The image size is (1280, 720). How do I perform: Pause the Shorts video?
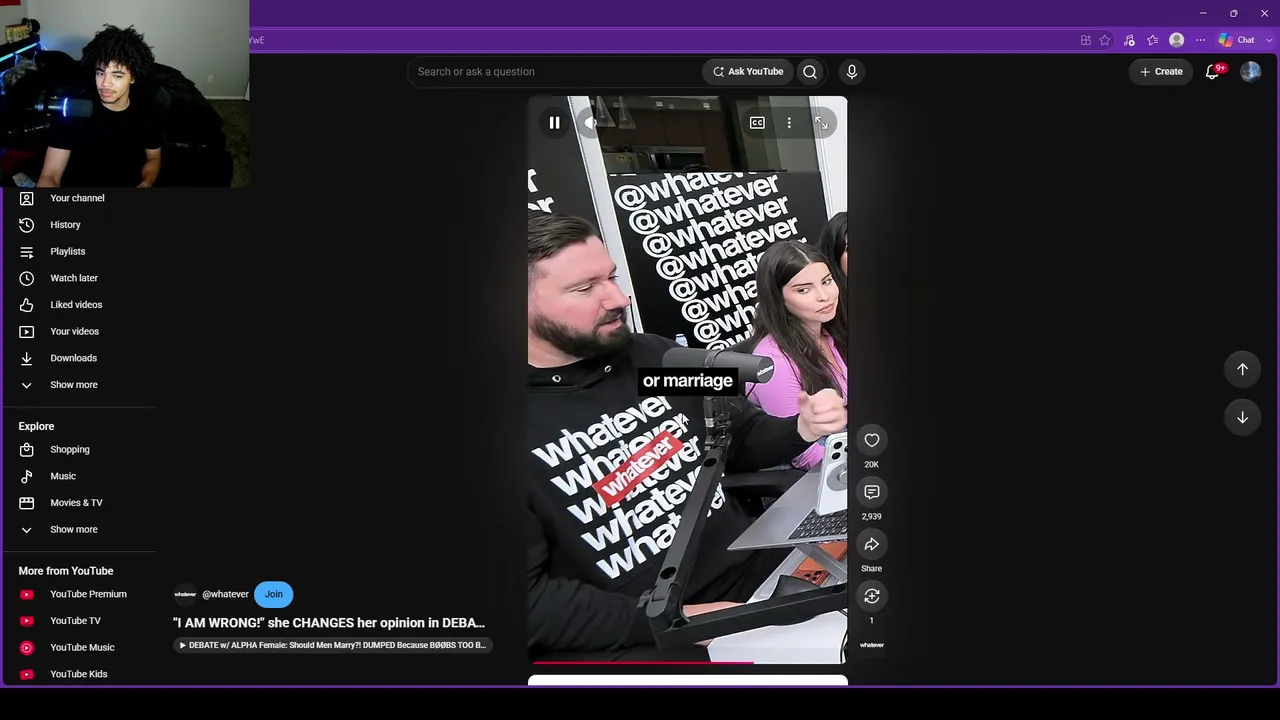click(554, 123)
